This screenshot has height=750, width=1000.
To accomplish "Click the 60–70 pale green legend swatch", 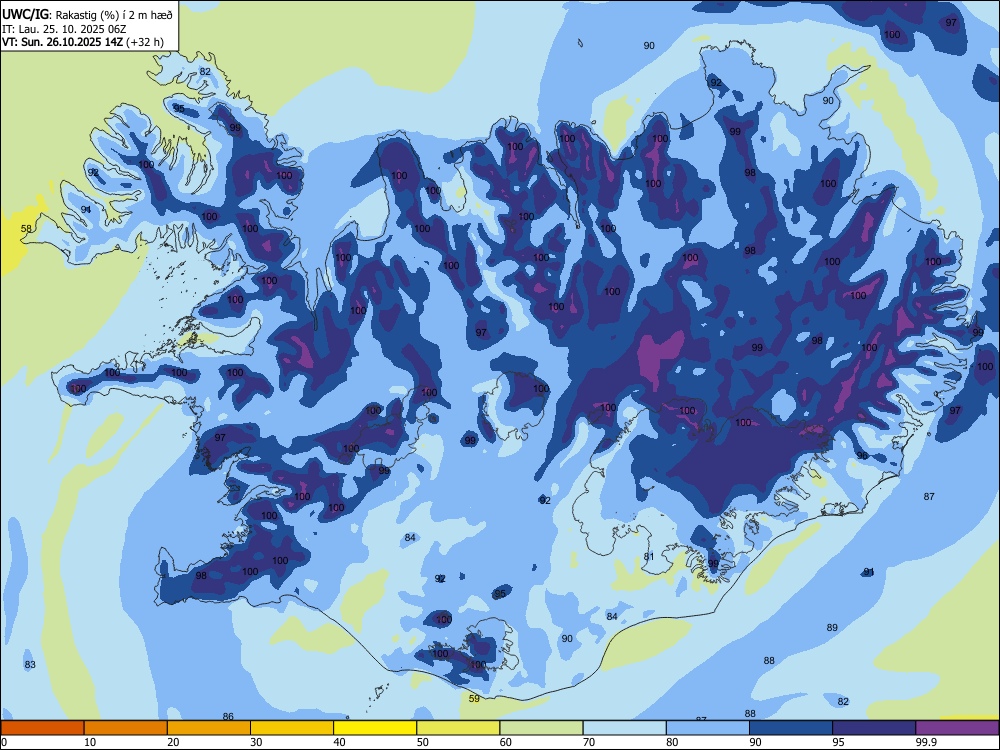I will tap(541, 728).
